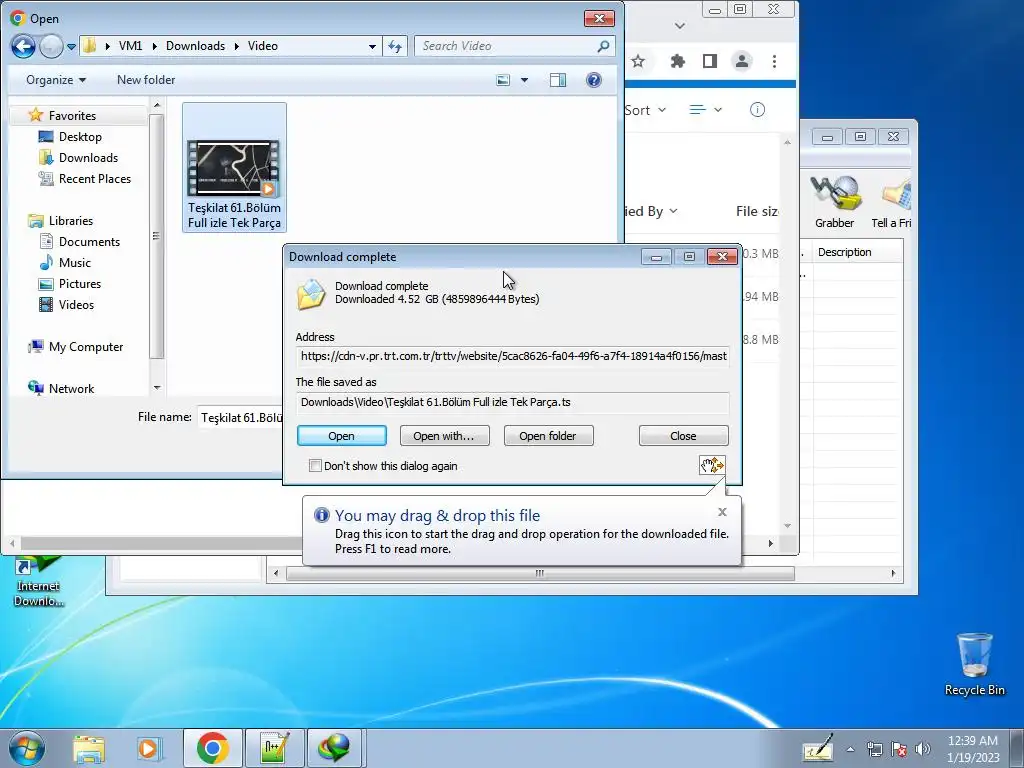Click the File size column header

[x=757, y=211]
